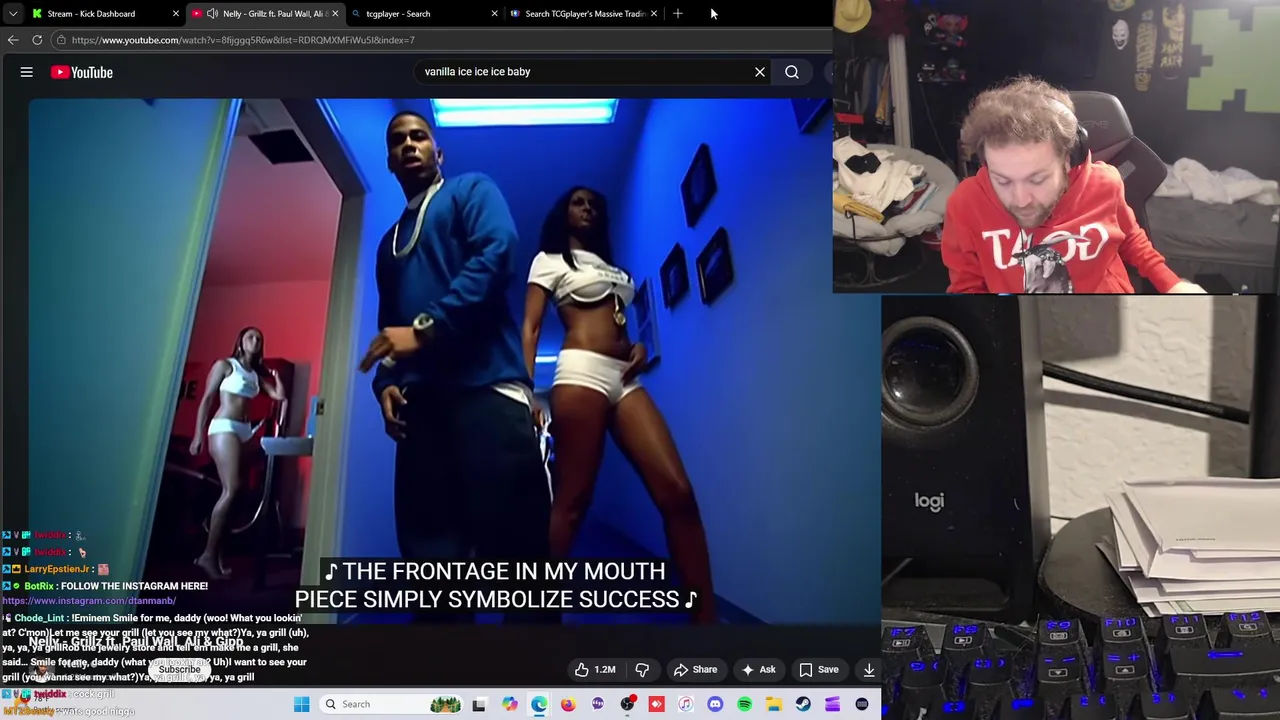
Task: Open a new browser tab
Action: 678,14
